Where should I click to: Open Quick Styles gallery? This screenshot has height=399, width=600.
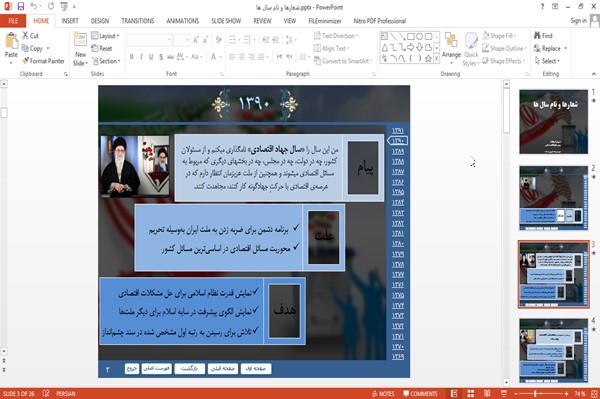pyautogui.click(x=471, y=49)
